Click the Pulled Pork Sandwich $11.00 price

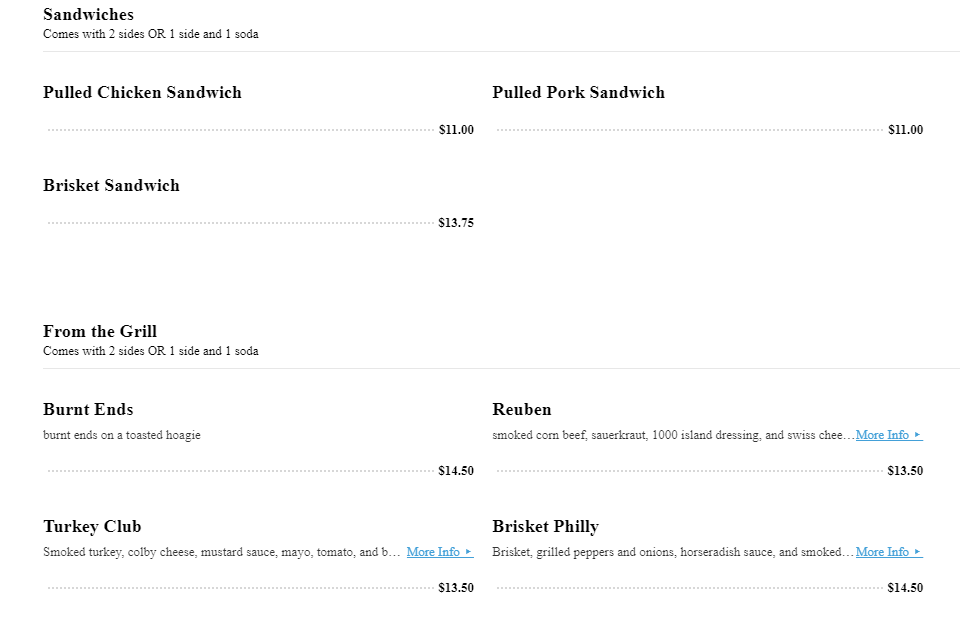pyautogui.click(x=905, y=130)
